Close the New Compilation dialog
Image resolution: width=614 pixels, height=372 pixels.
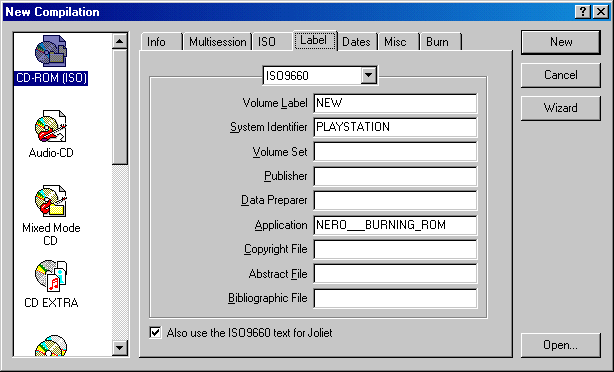601,12
